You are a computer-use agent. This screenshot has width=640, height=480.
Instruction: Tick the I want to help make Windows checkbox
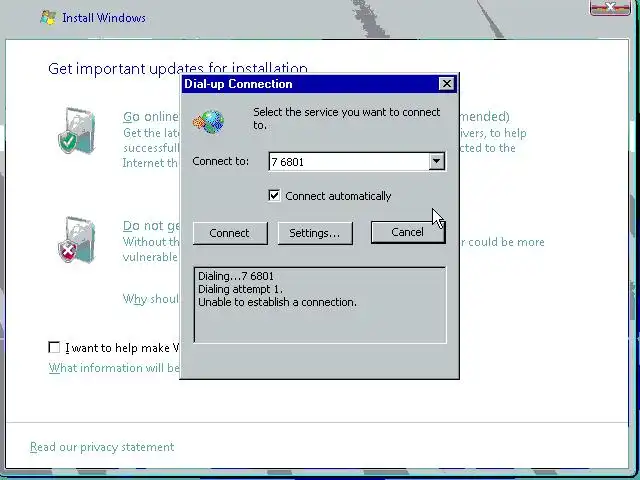tap(54, 347)
